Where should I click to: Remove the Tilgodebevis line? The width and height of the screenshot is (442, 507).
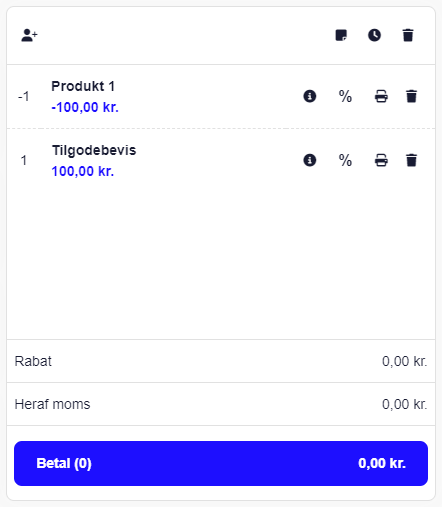411,160
